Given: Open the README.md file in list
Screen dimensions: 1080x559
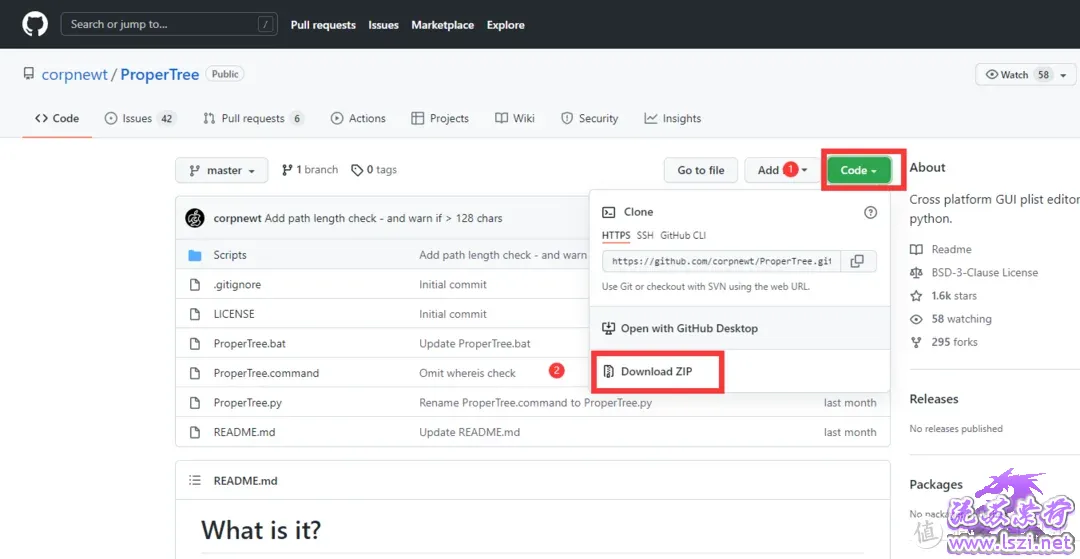Looking at the screenshot, I should pyautogui.click(x=245, y=432).
